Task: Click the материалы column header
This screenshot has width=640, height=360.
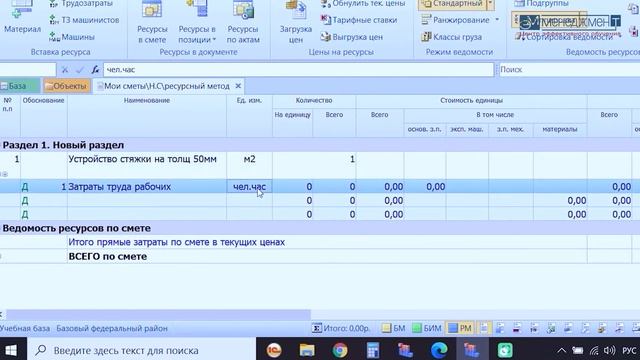Action: (560, 129)
